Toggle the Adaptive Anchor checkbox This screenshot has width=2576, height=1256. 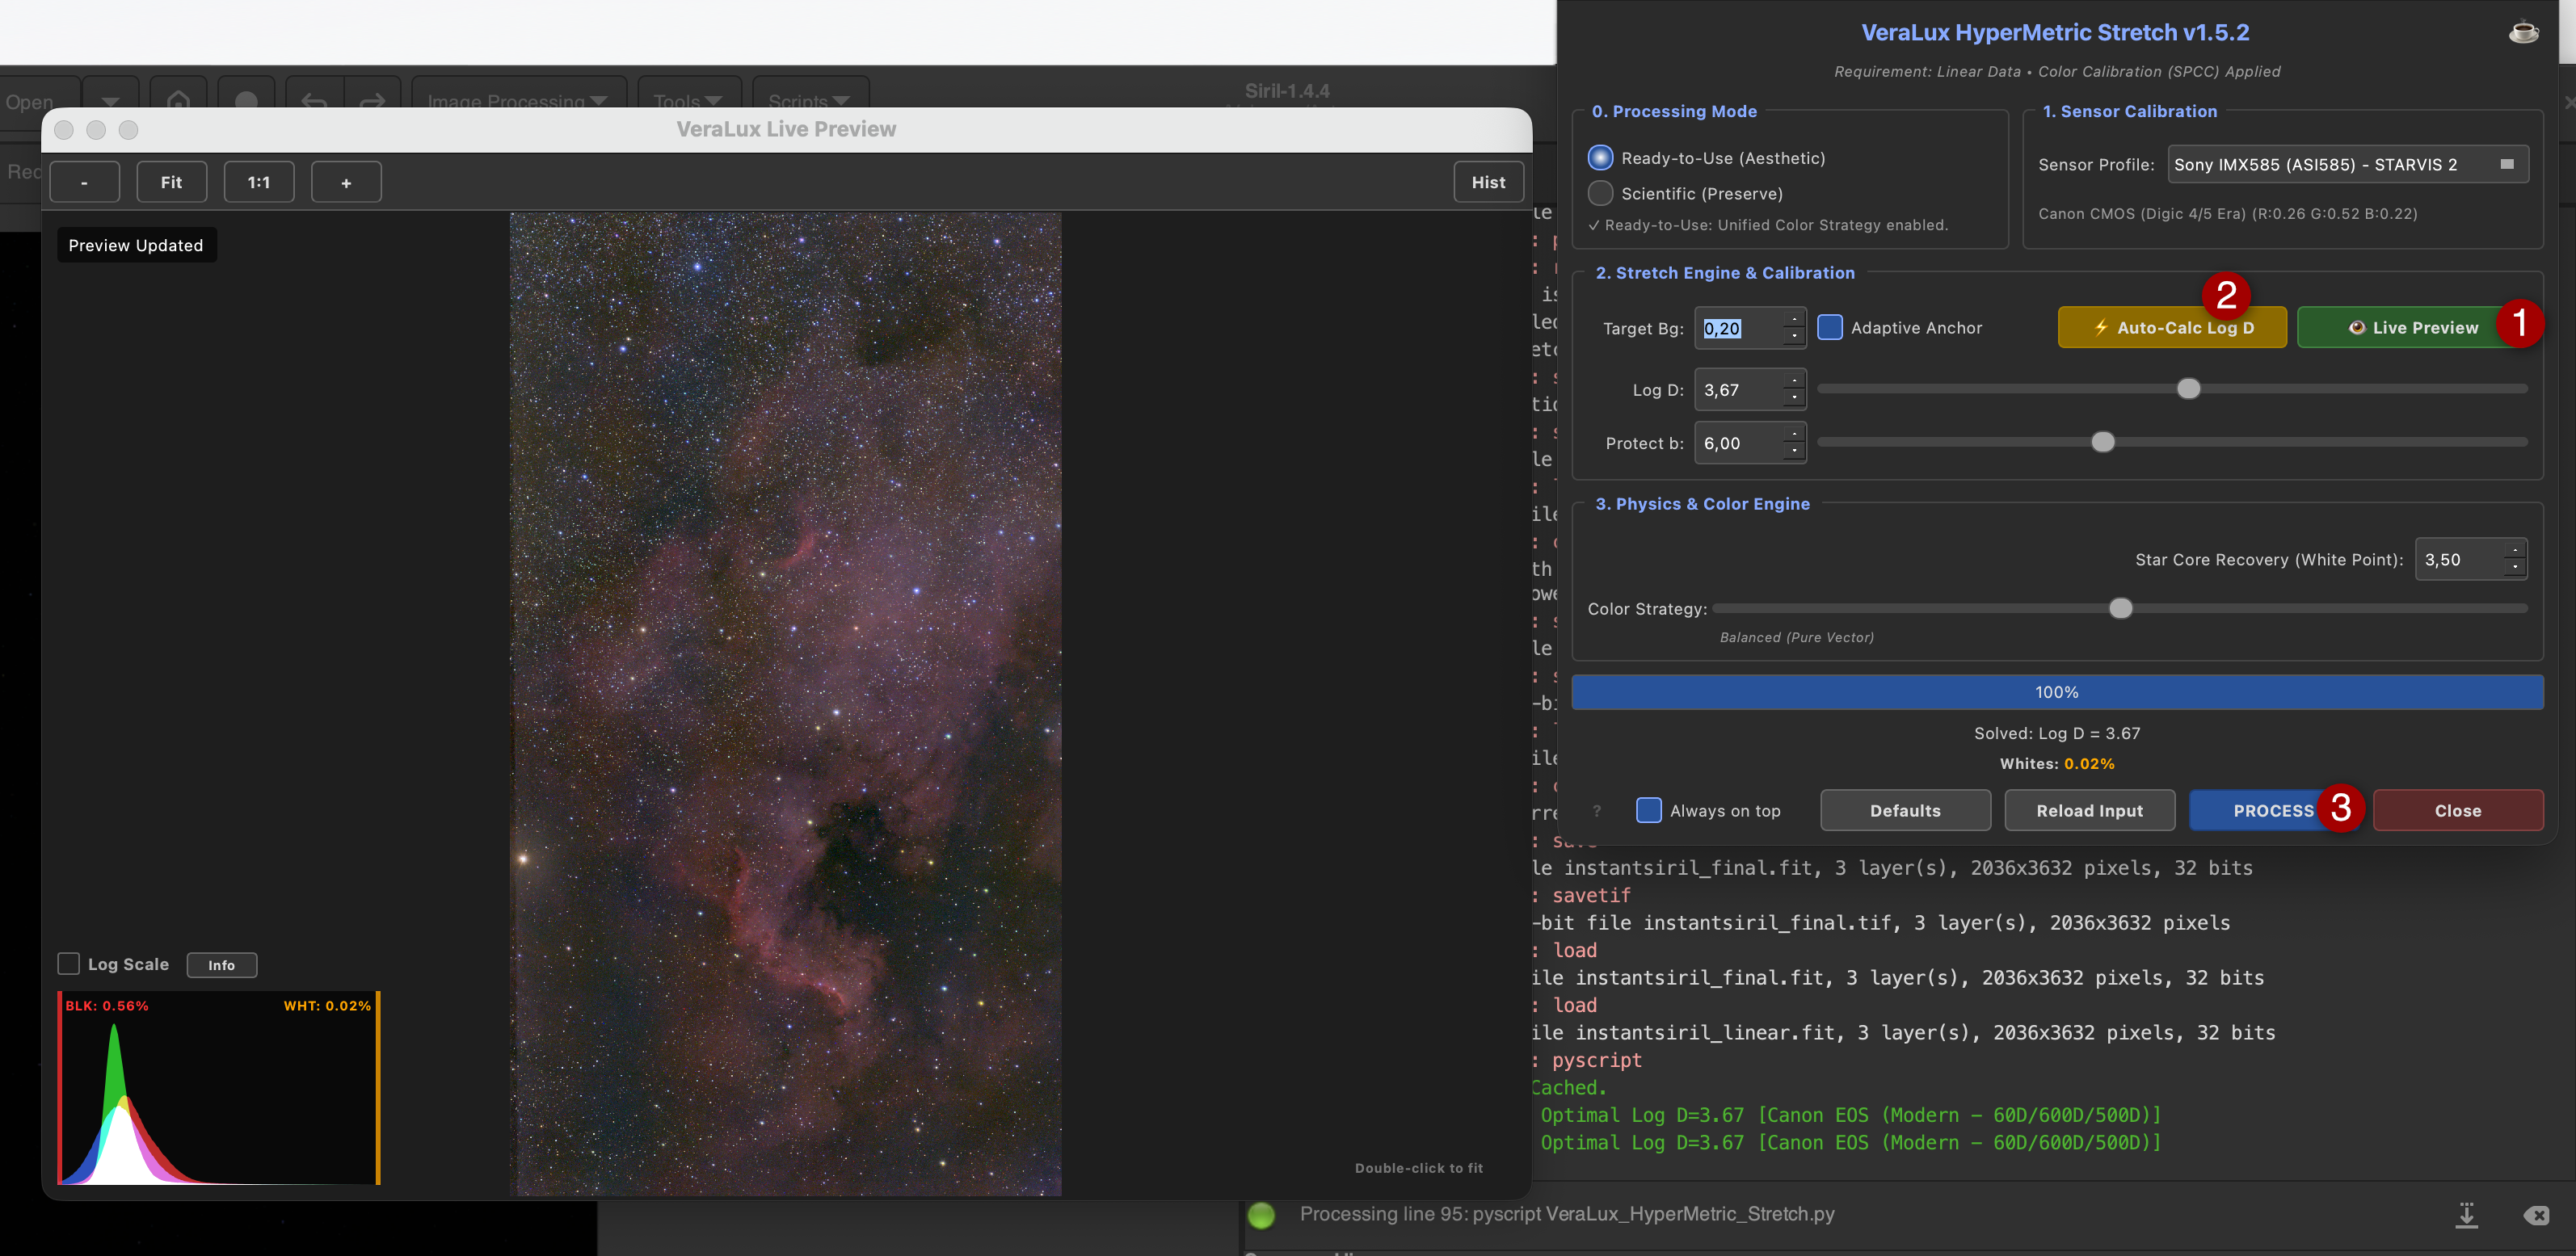[x=1829, y=327]
